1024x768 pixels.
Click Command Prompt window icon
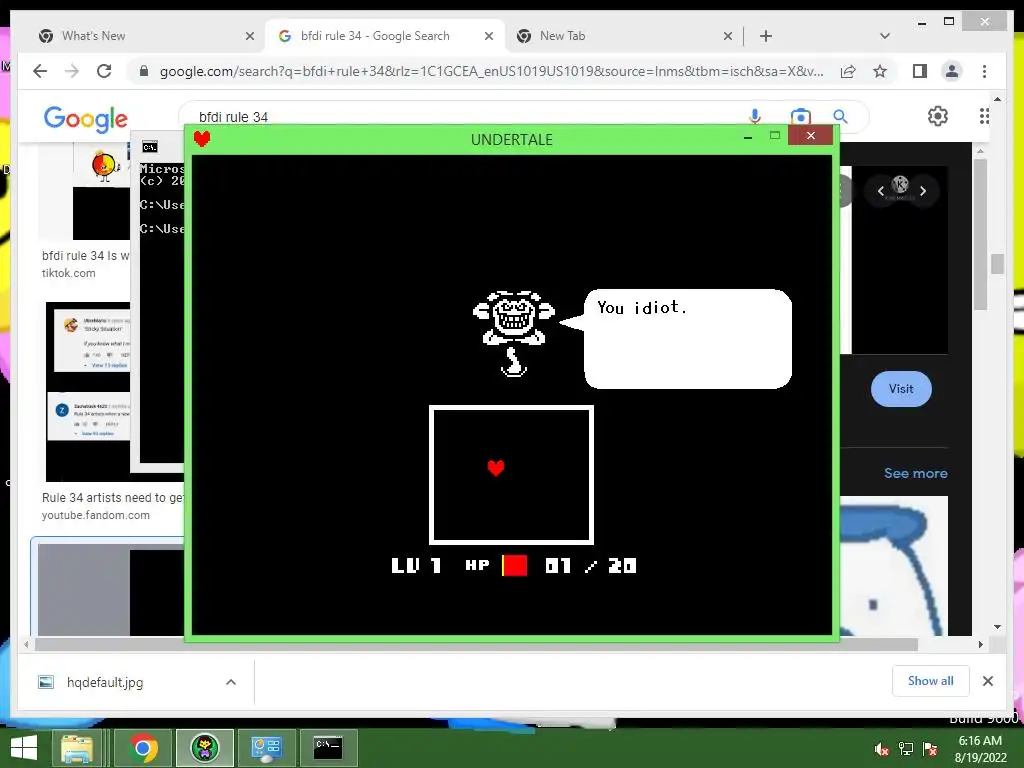point(150,147)
